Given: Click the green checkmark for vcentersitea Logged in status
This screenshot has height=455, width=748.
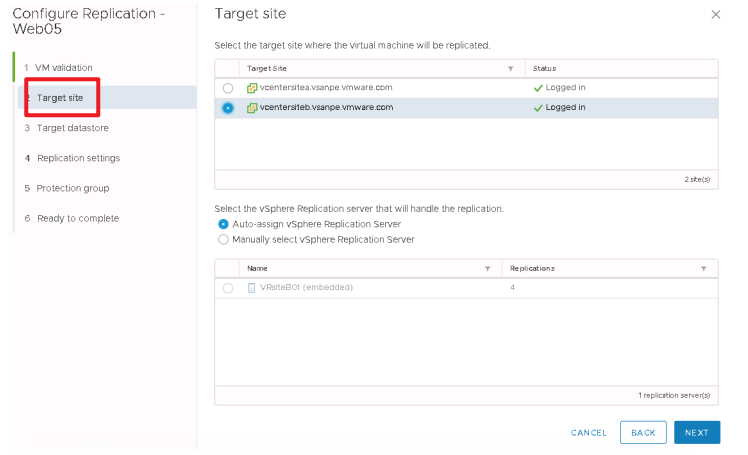Looking at the screenshot, I should 538,88.
